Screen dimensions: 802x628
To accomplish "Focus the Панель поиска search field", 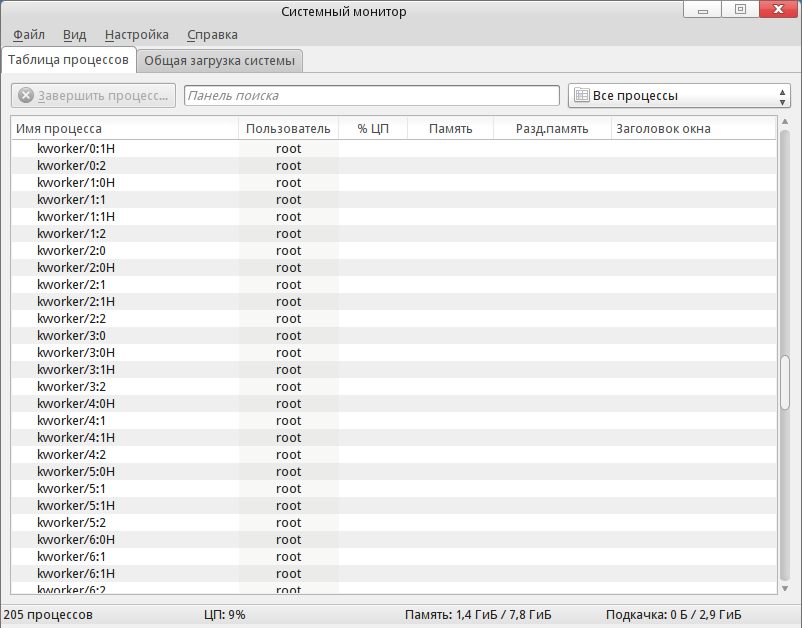I will (x=372, y=96).
